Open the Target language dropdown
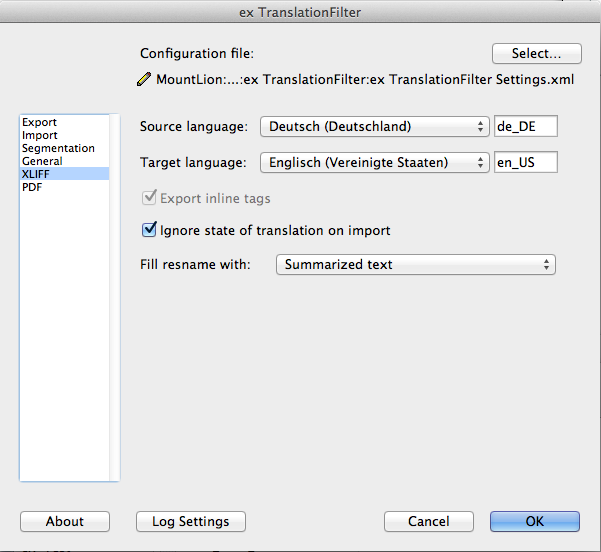The height and width of the screenshot is (552, 601). [374, 163]
